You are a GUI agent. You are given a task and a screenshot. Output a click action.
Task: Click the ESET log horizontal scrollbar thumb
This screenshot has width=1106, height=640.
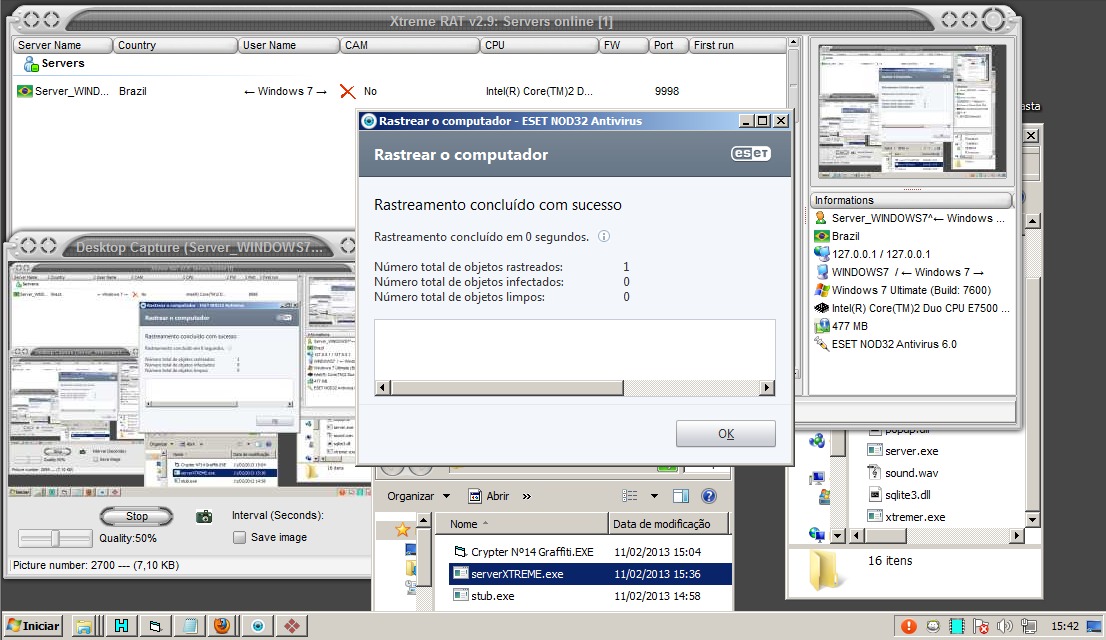point(508,387)
